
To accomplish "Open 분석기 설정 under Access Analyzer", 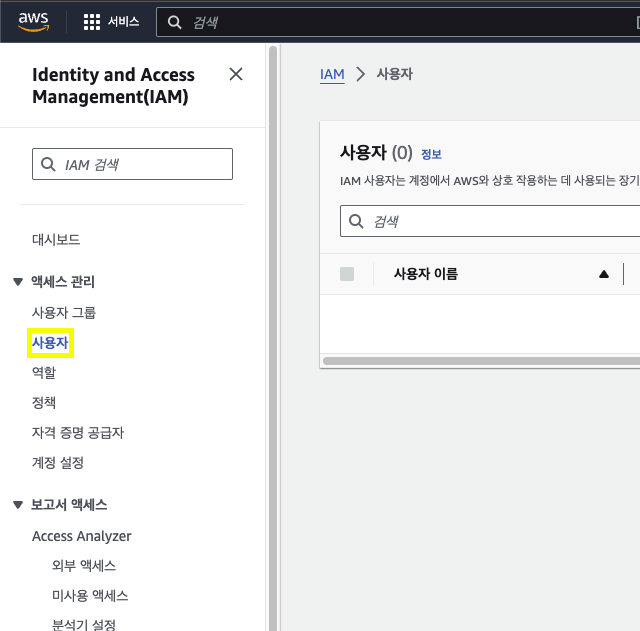I will (x=84, y=625).
